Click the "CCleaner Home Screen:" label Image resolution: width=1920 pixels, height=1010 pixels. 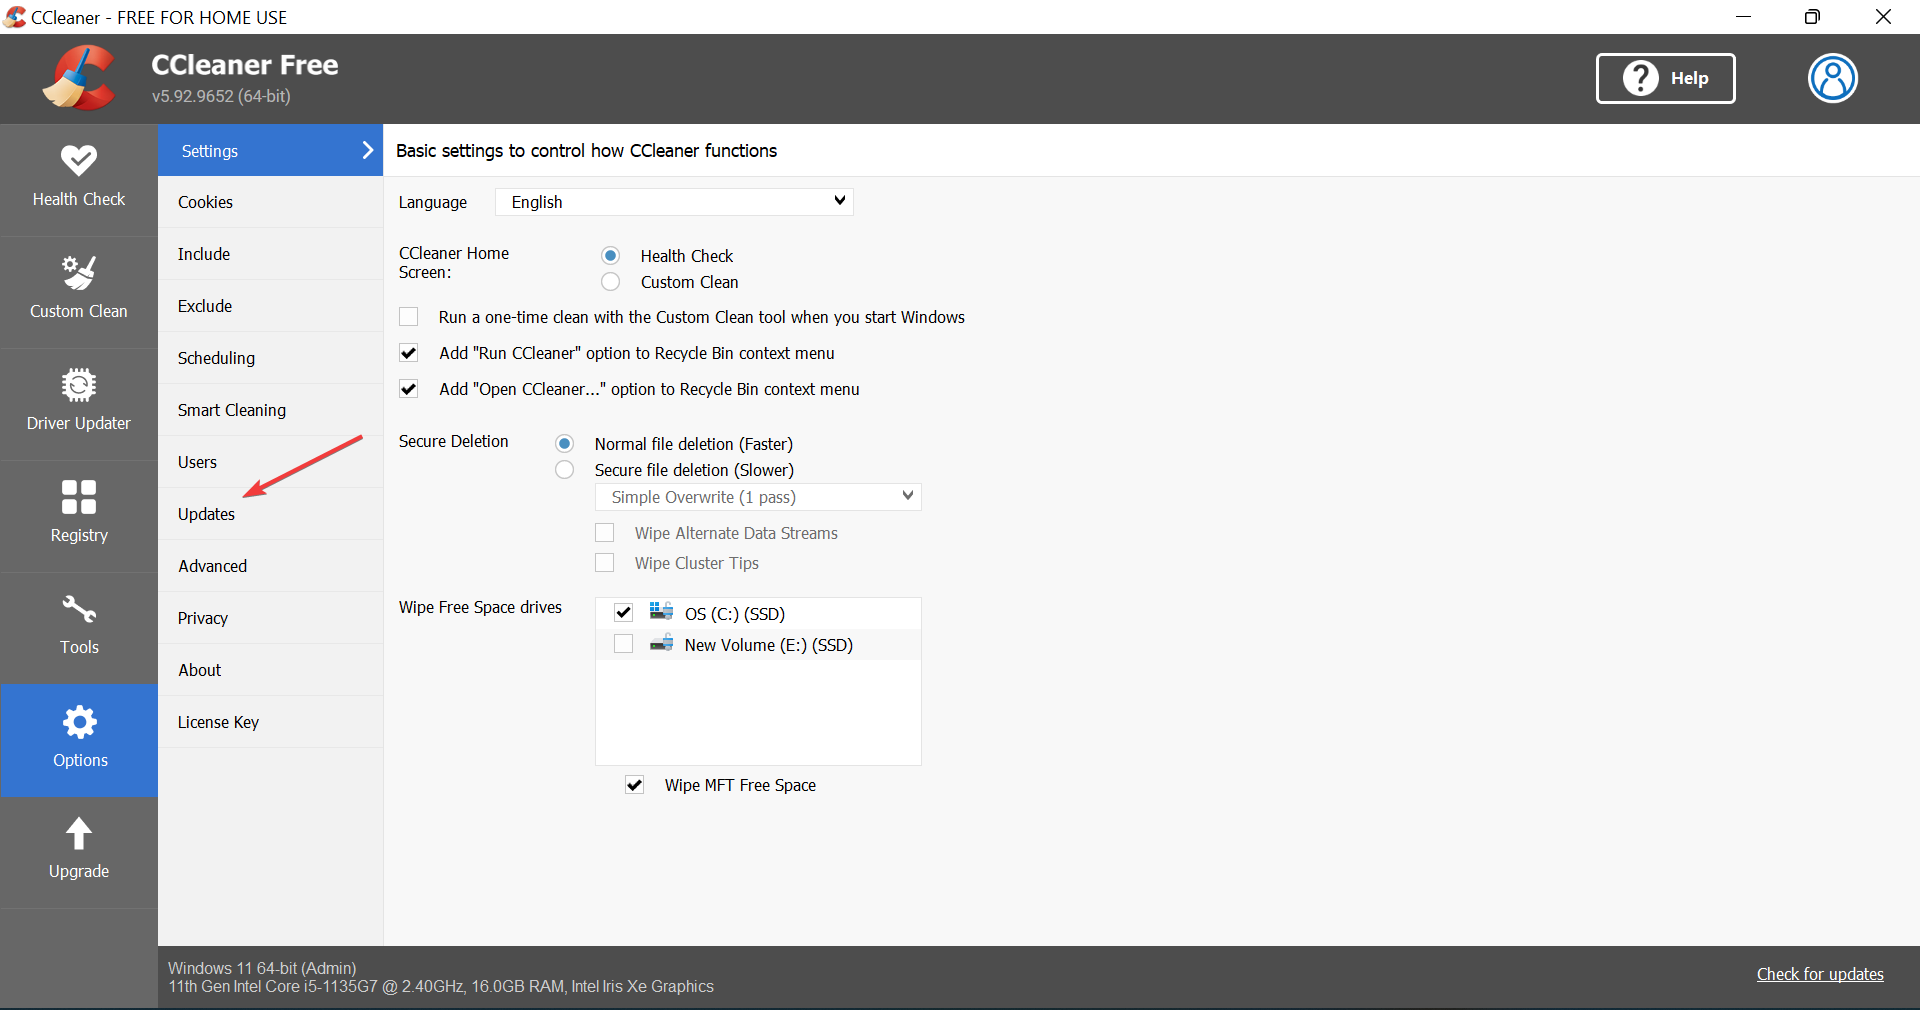pos(454,263)
